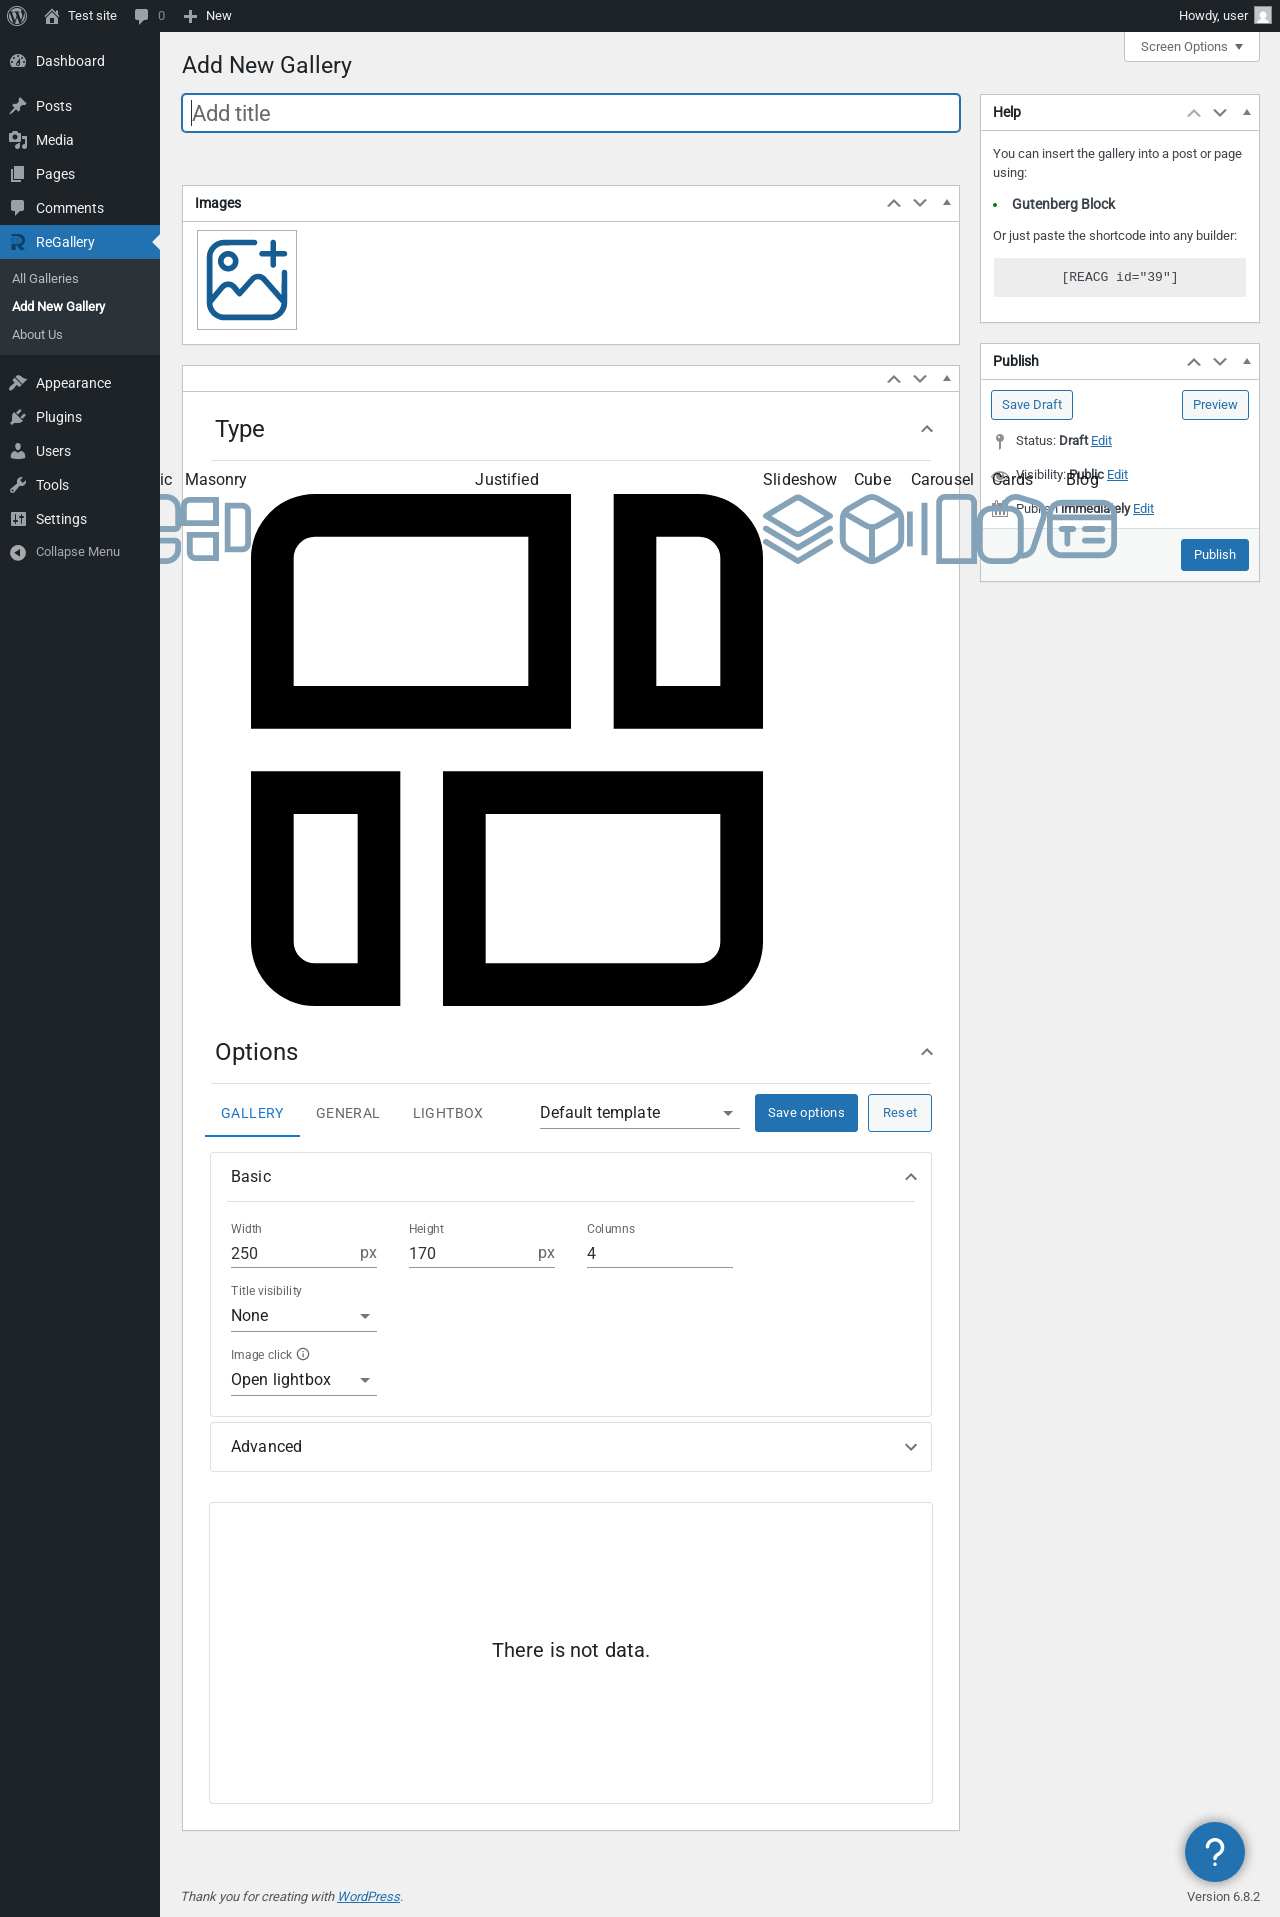This screenshot has height=1917, width=1280.
Task: Click the New plus in admin bar
Action: 208,16
